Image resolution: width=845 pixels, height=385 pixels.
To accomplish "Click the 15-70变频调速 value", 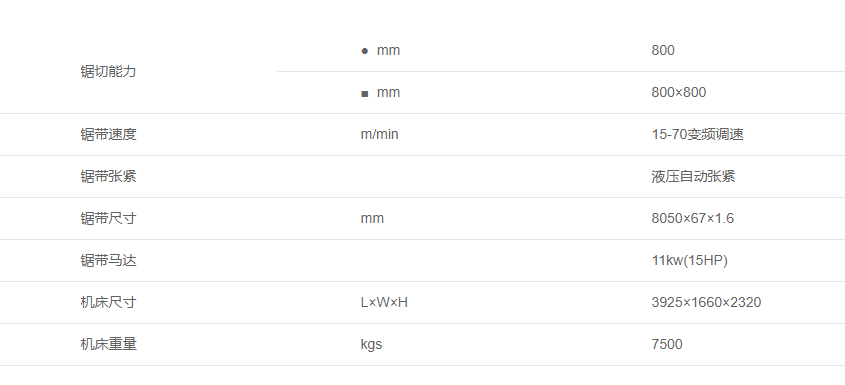I will 697,134.
